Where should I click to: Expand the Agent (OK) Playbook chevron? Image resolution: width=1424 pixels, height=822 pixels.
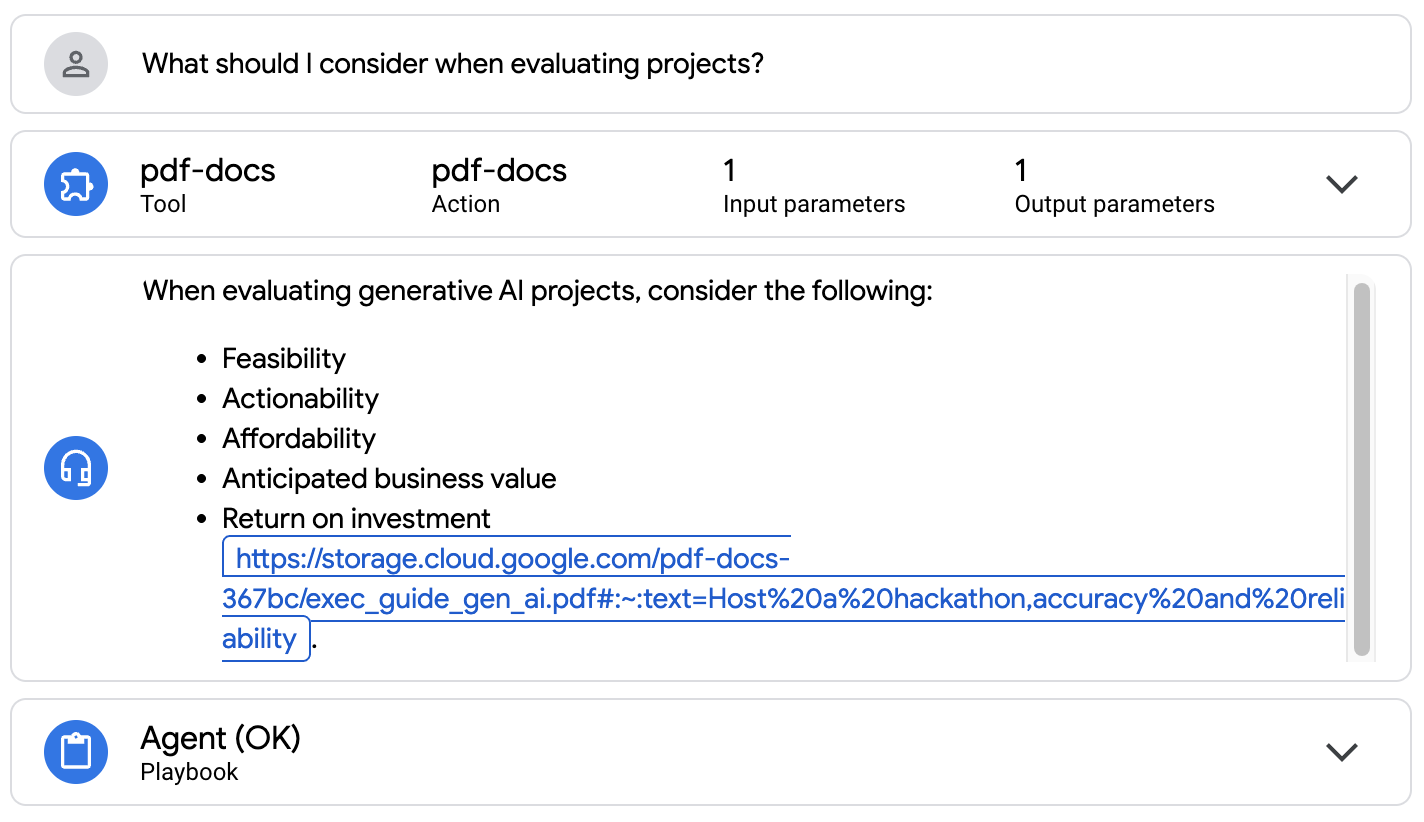pos(1341,752)
